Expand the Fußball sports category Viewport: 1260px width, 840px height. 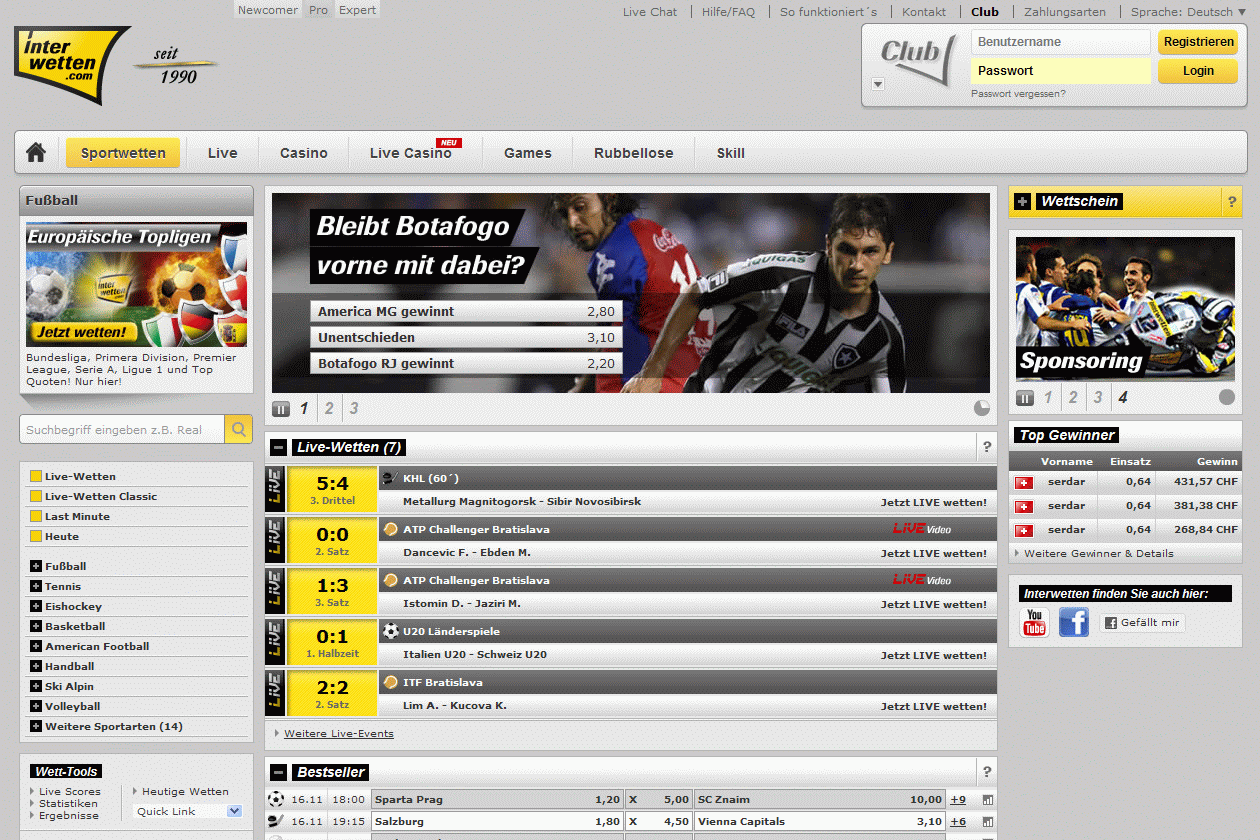point(36,567)
